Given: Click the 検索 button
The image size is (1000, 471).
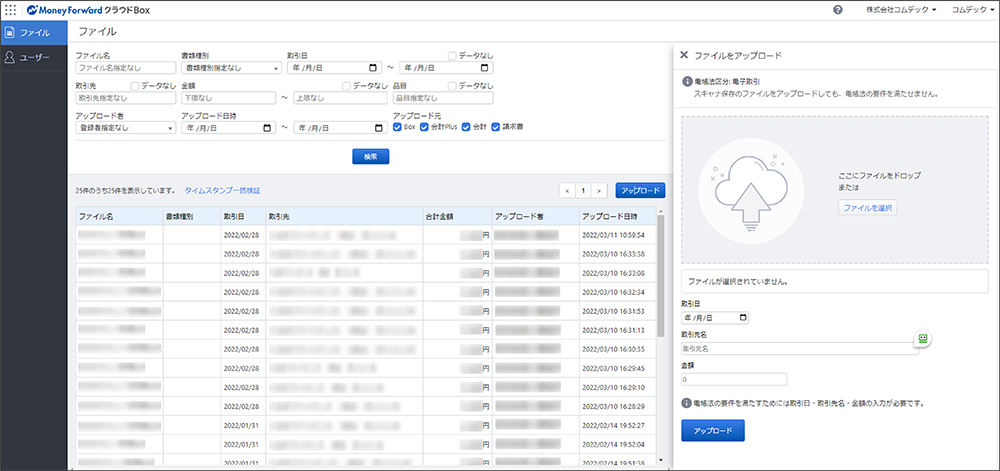Looking at the screenshot, I should click(371, 157).
